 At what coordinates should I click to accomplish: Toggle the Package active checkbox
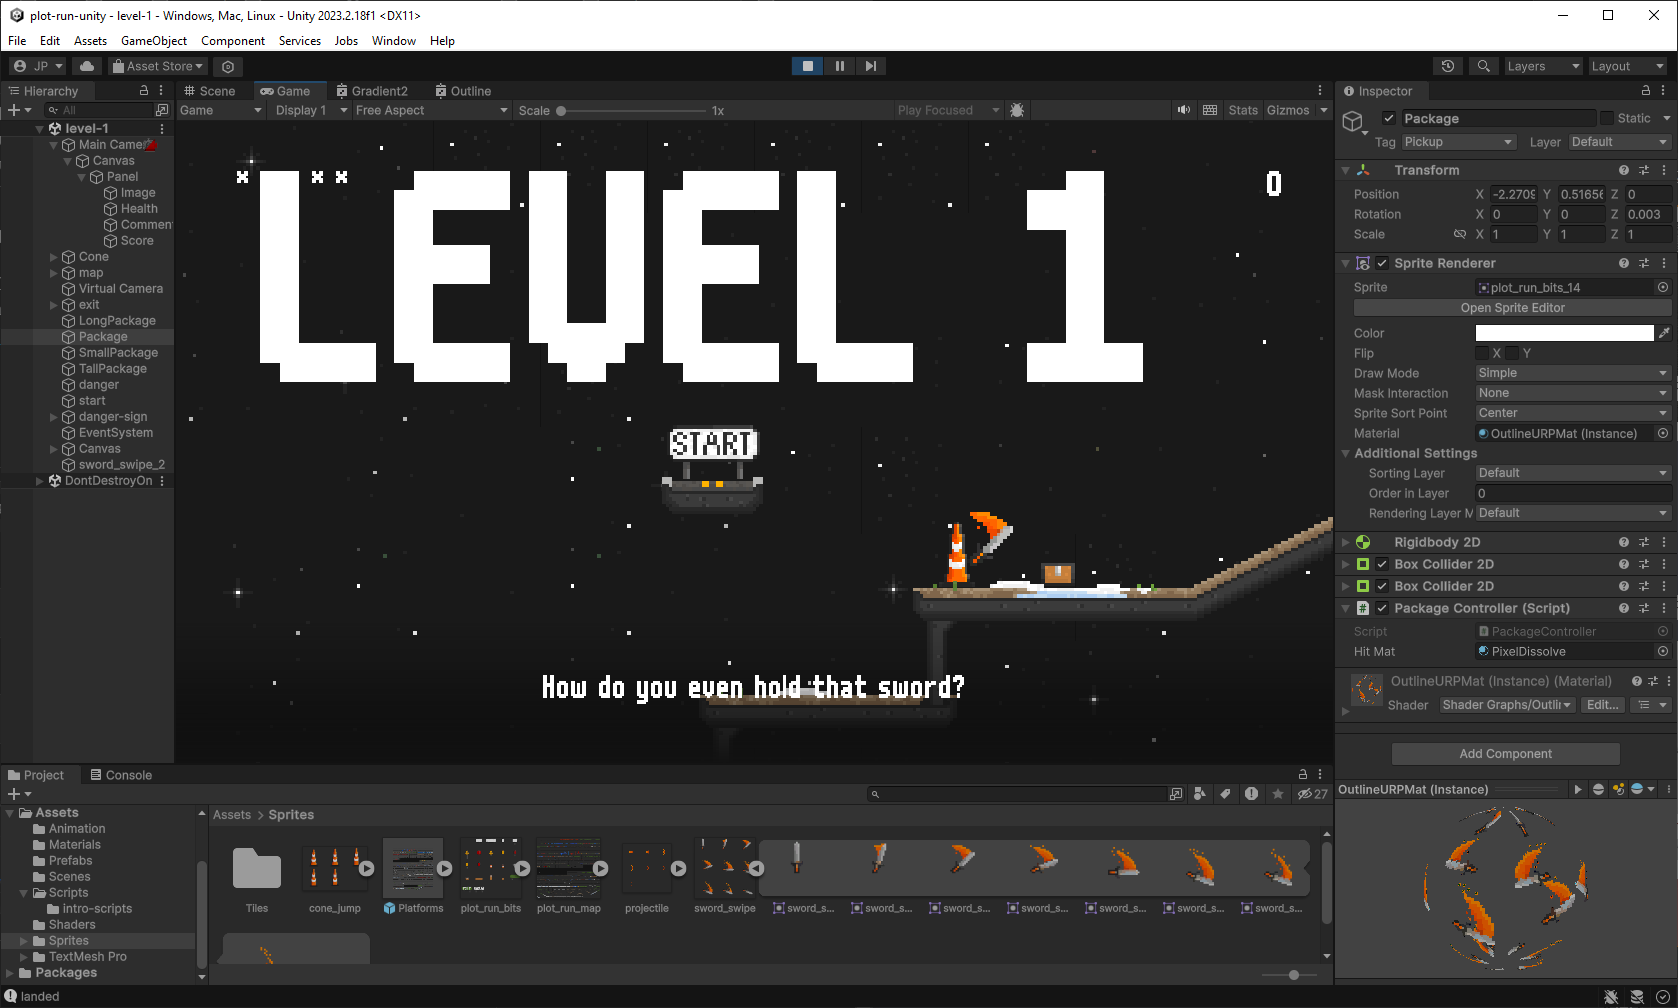1388,118
